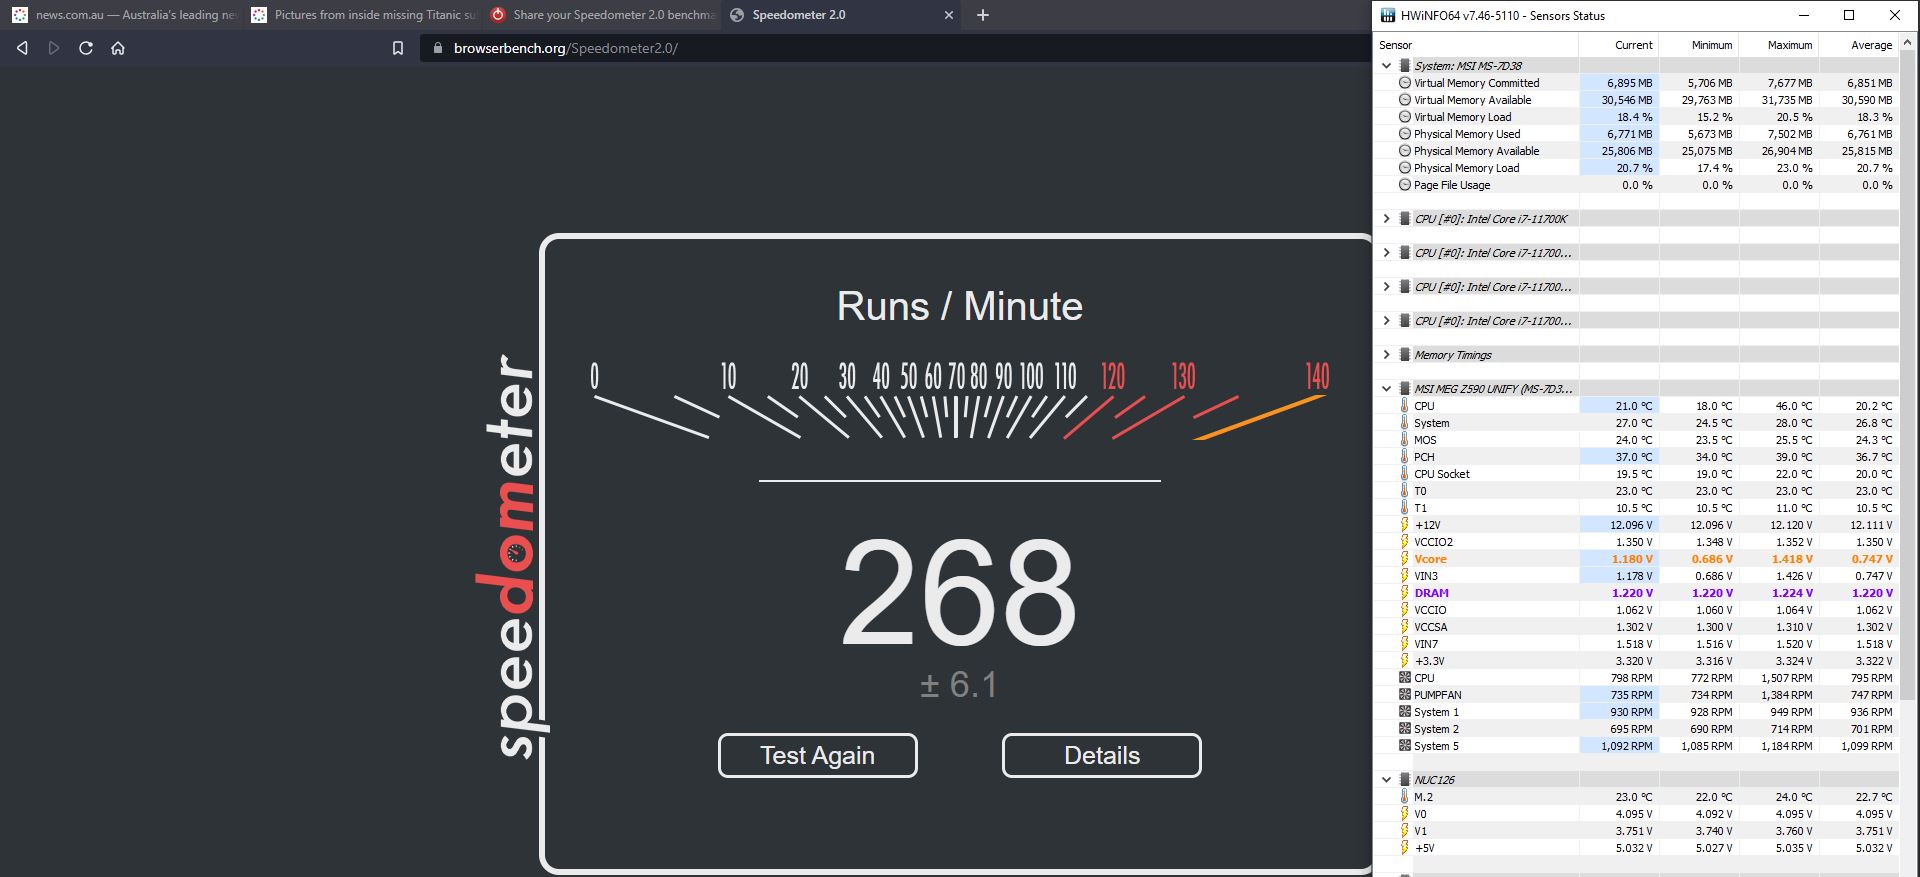Select the MOS temperature row

[x=1637, y=440]
